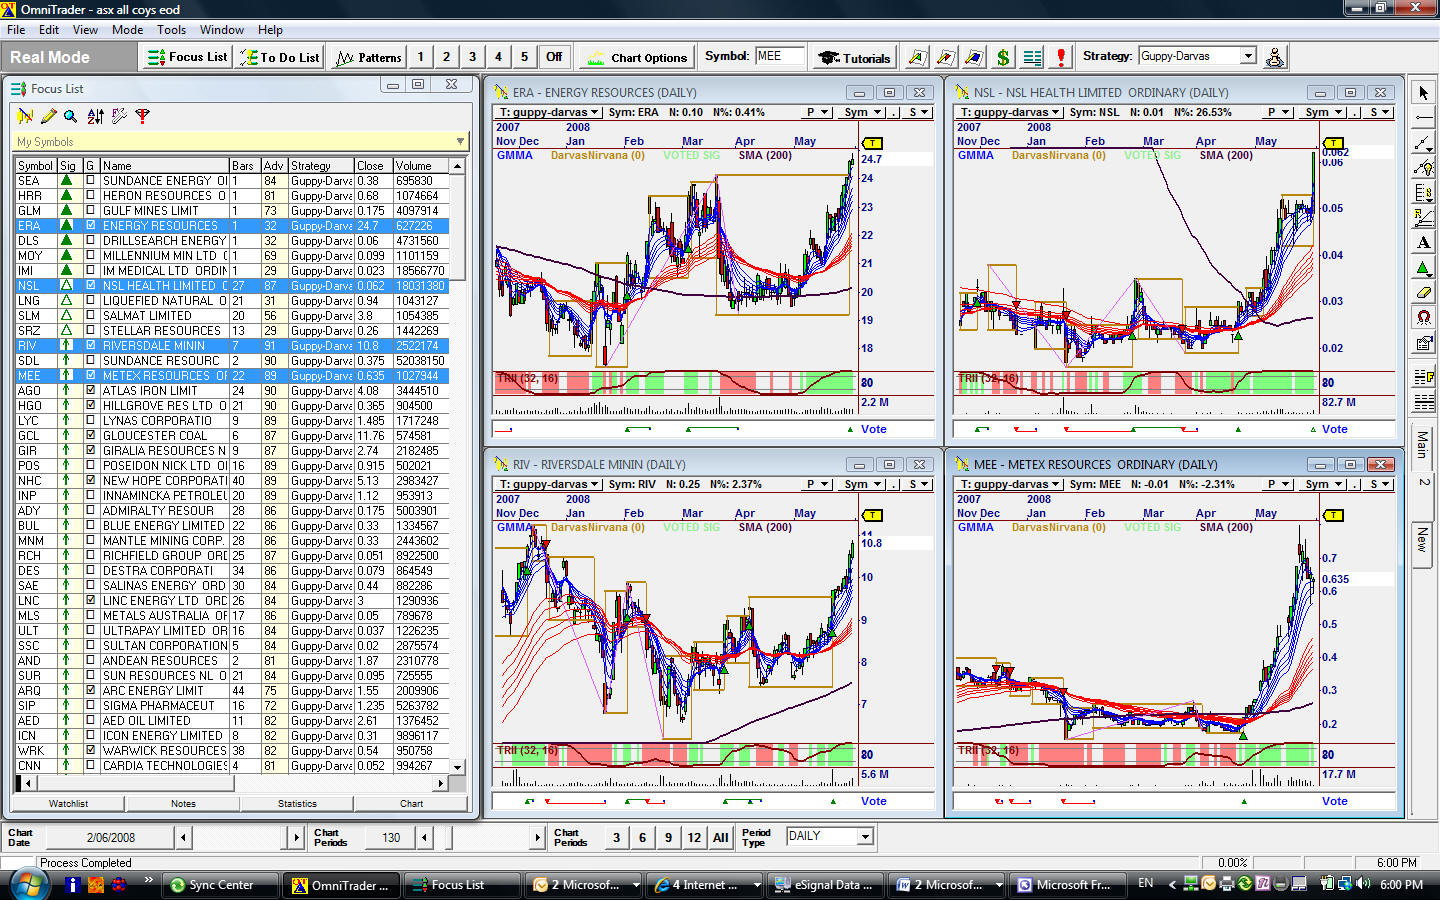The image size is (1440, 900).
Task: Toggle checkbox for ARC ENERGY LIMIT row
Action: (91, 691)
